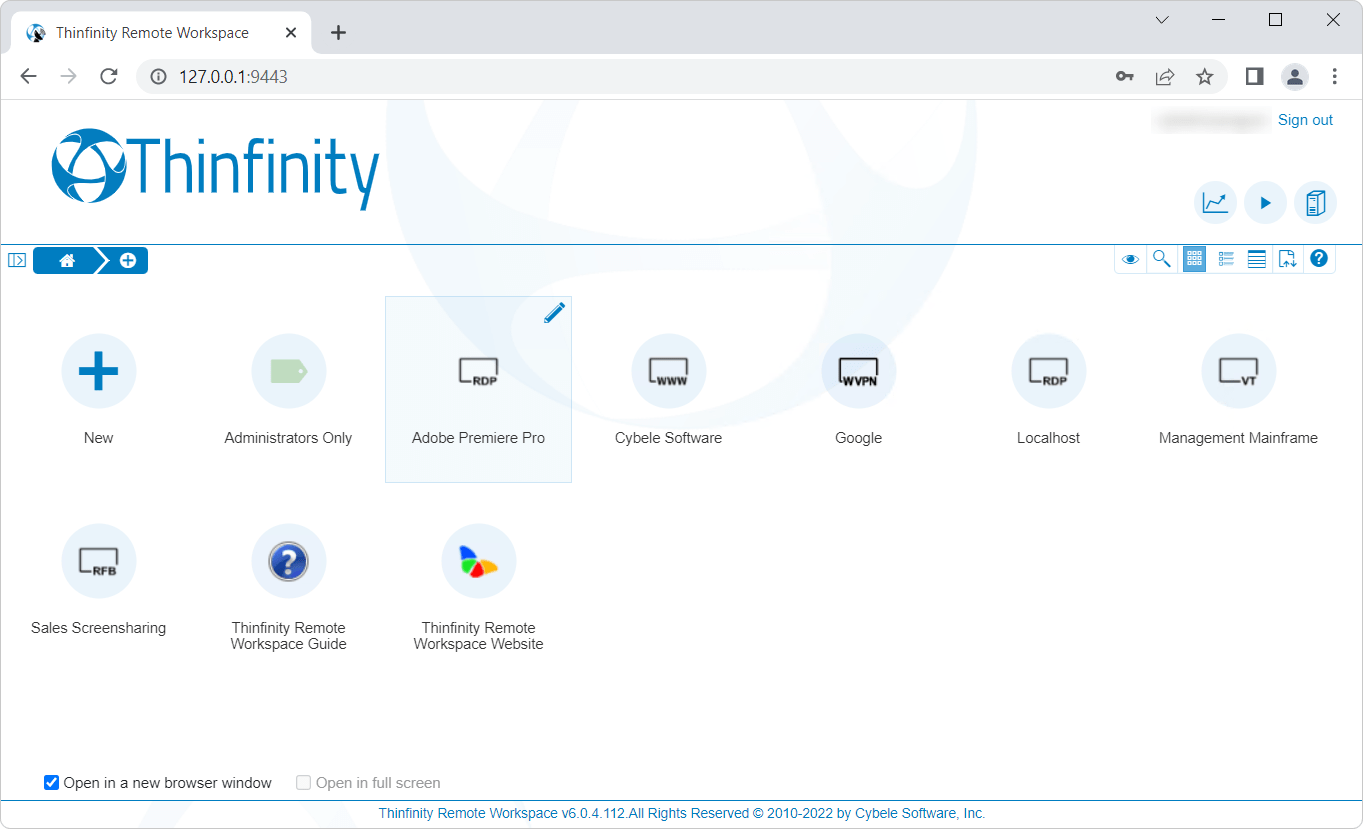
Task: Open saved passwords key icon
Action: point(1125,77)
